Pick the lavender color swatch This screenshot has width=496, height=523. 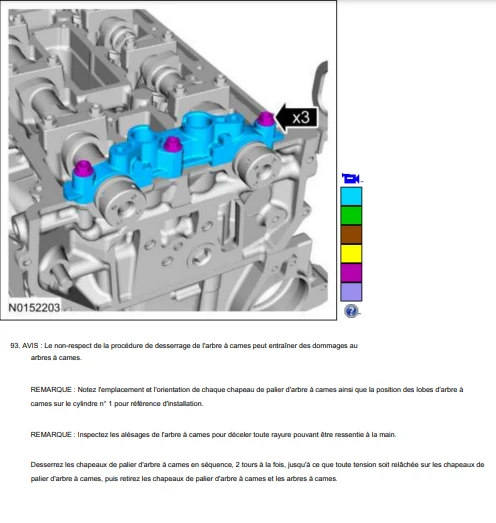tap(351, 292)
